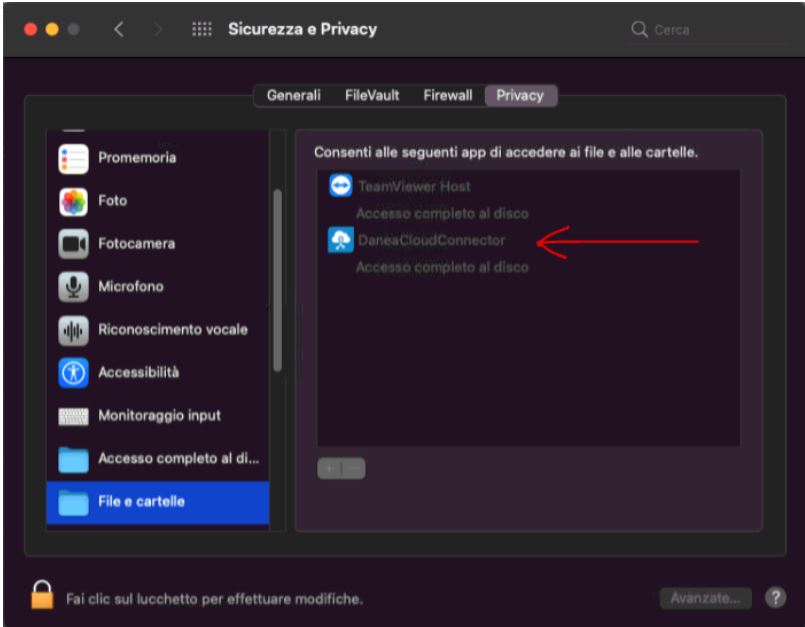Select Promemoria in the privacy list
Viewport: 805px width, 627px height.
pos(157,158)
